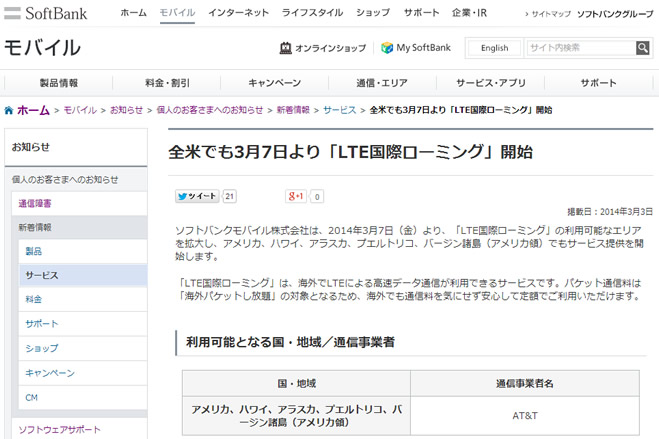659x439 pixels.
Task: Go to 個人のお客さまへのお知らせ breadcrumb
Action: 210,110
